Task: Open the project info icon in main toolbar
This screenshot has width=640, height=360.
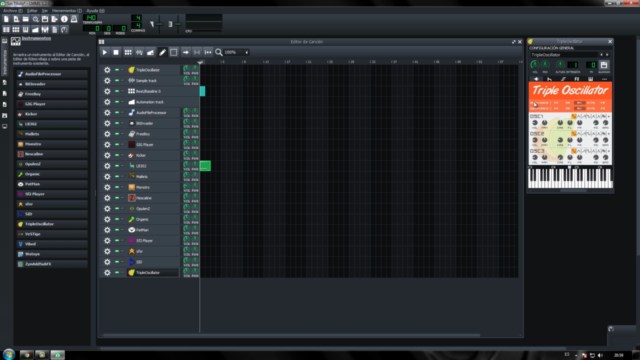Action: [64, 19]
